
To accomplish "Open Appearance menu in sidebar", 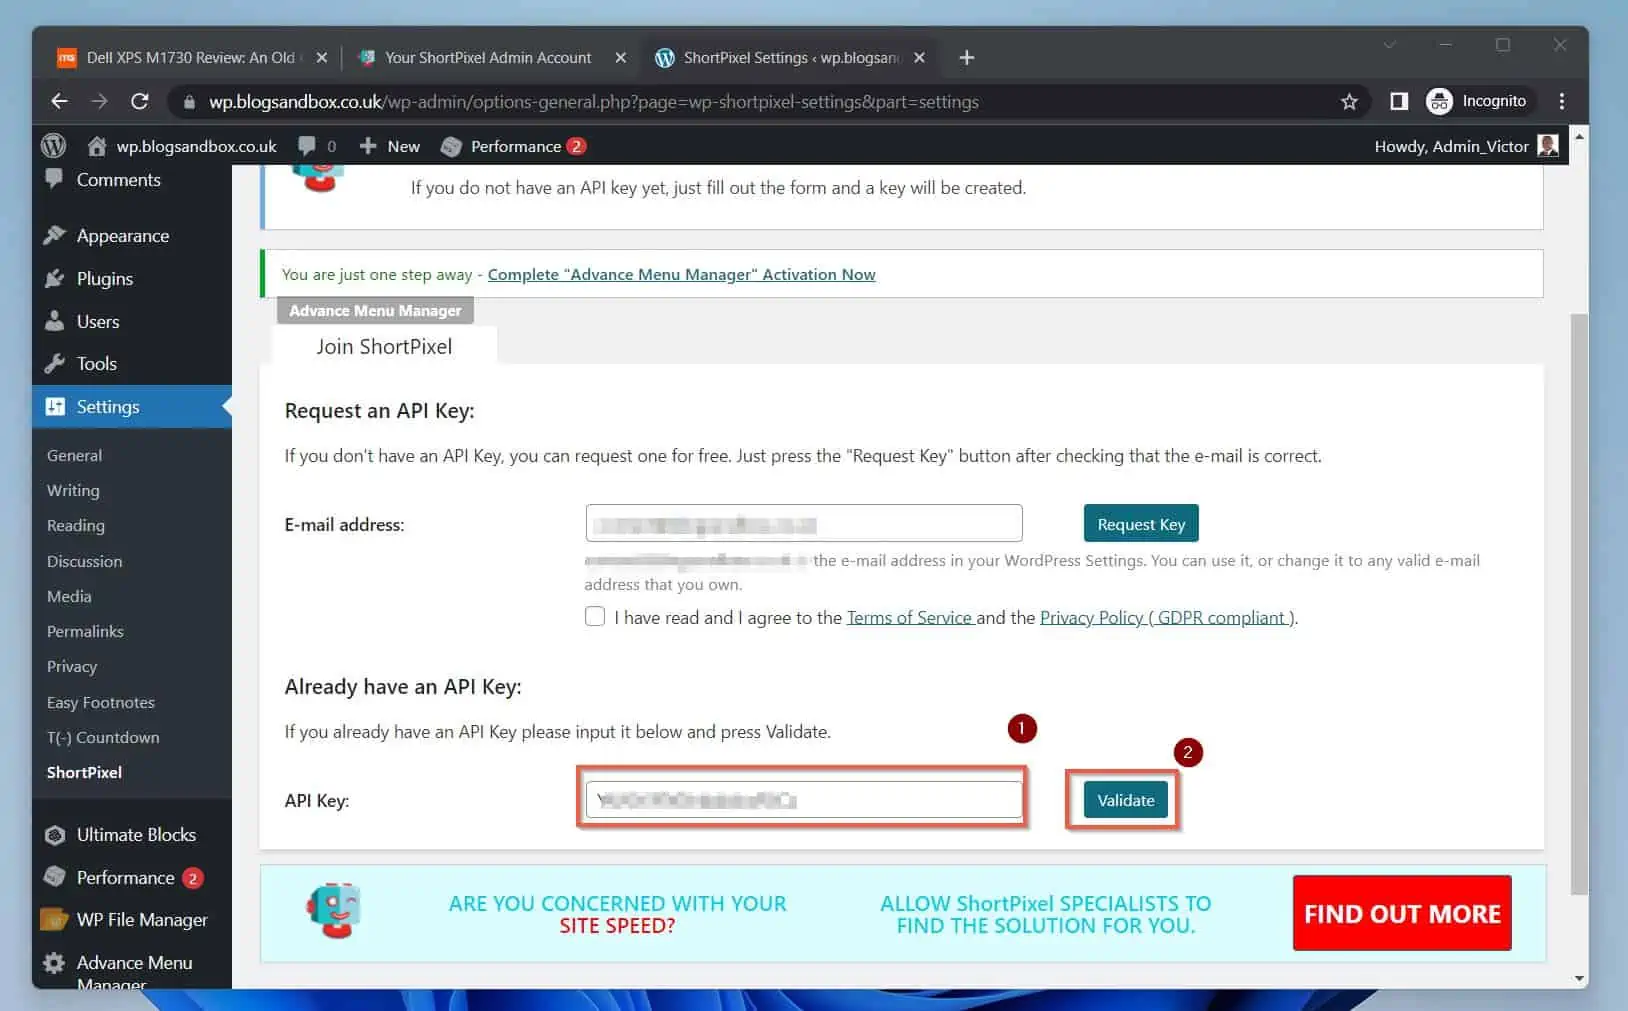I will pos(122,236).
